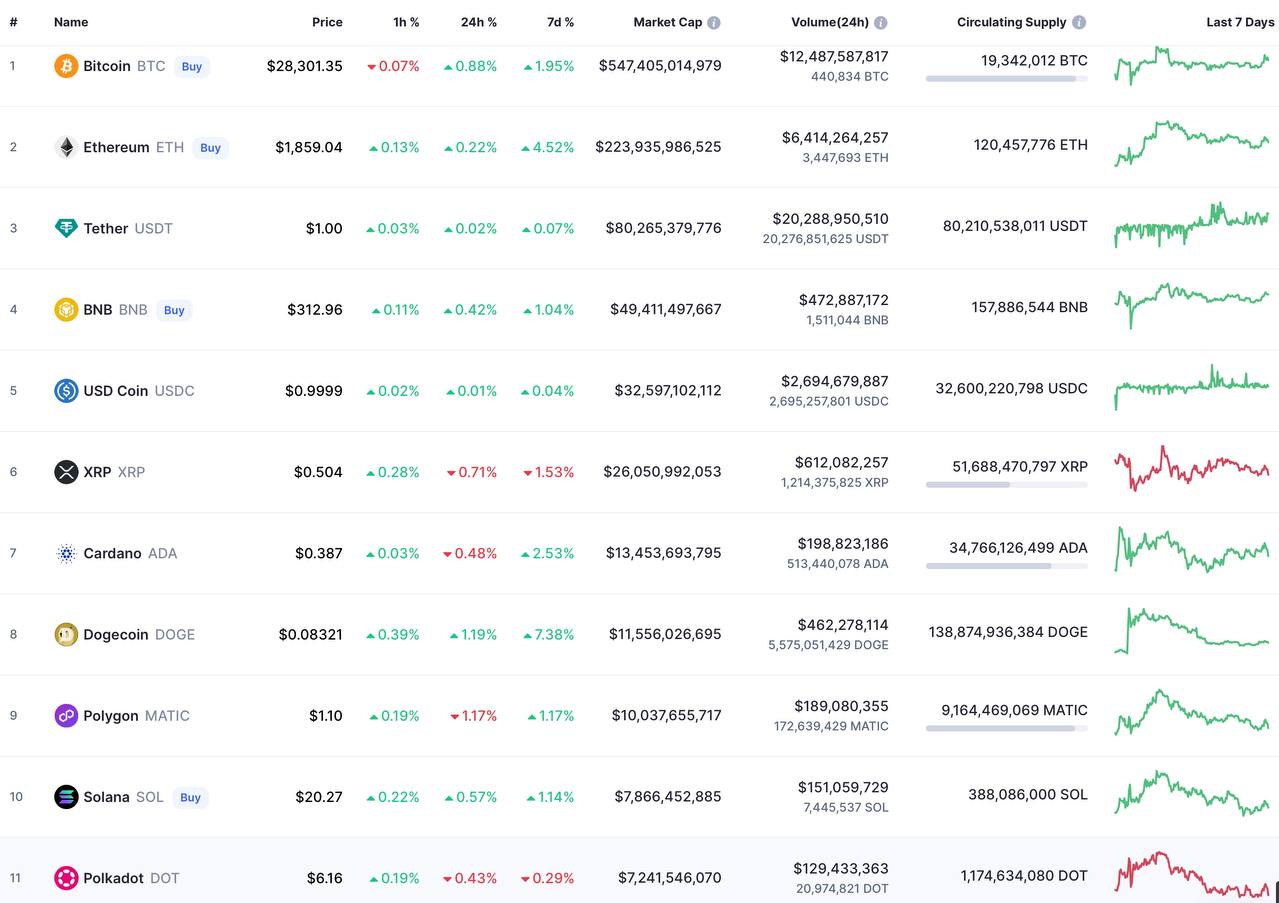Open the Cardano ADA coin page
Image resolution: width=1279 pixels, height=903 pixels.
point(112,553)
